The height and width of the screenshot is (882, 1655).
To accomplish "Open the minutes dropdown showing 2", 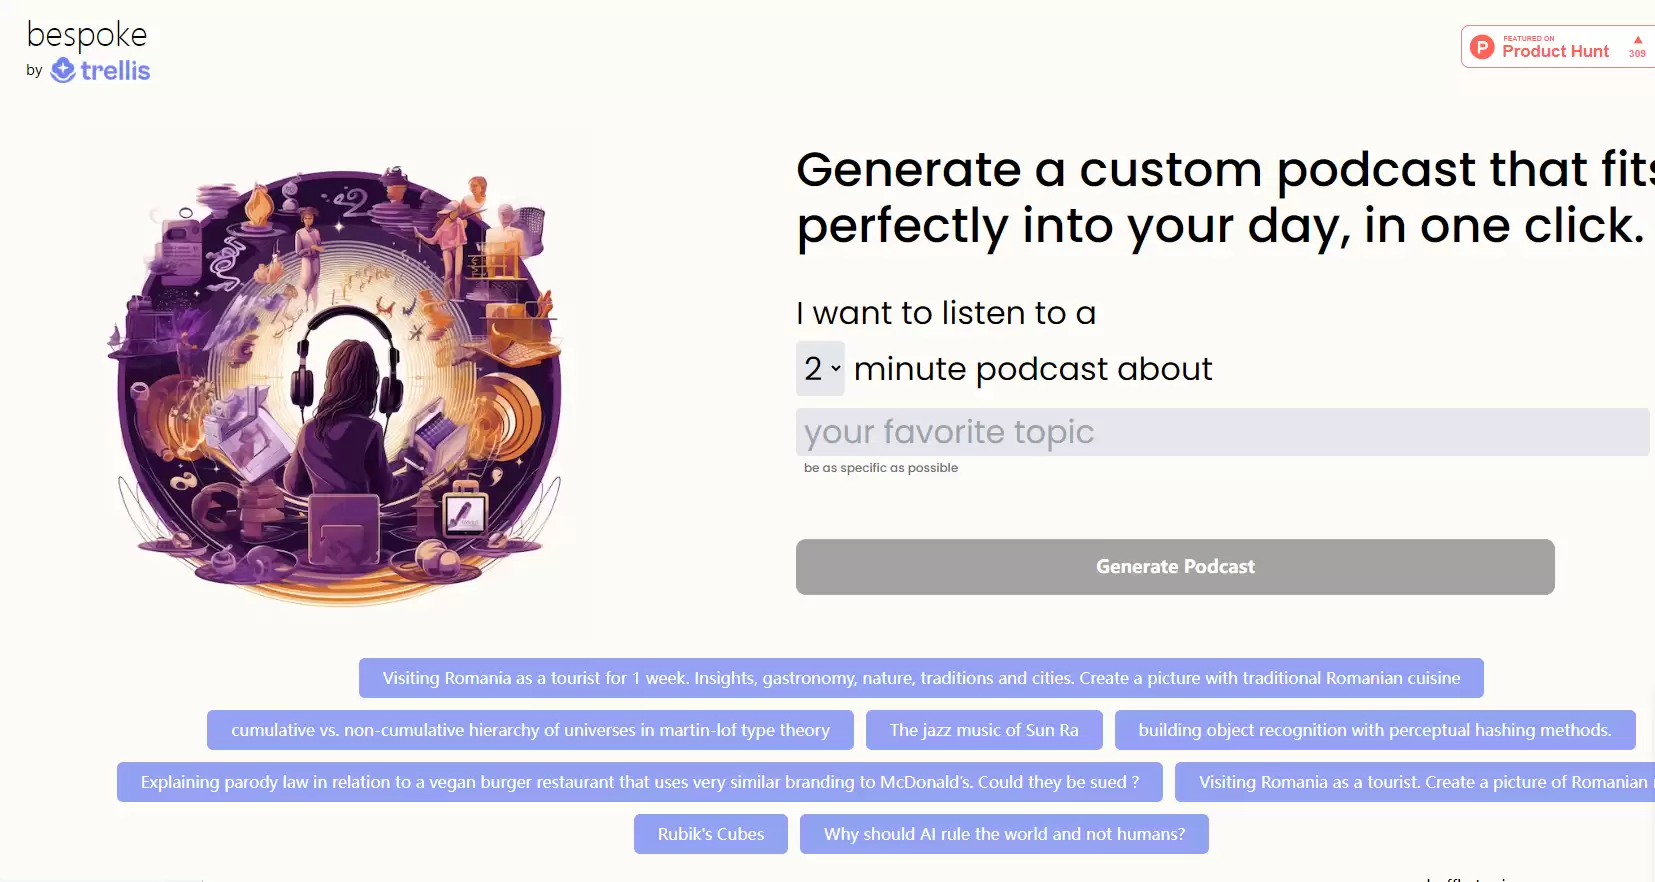I will pyautogui.click(x=820, y=368).
